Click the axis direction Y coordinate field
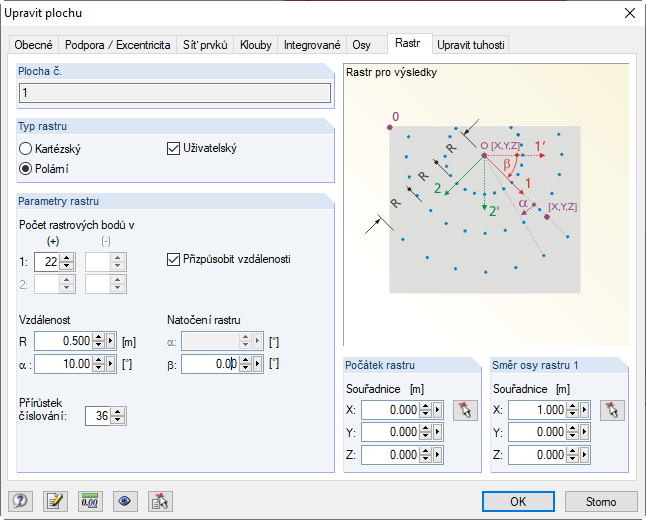The width and height of the screenshot is (646, 520). tap(538, 432)
